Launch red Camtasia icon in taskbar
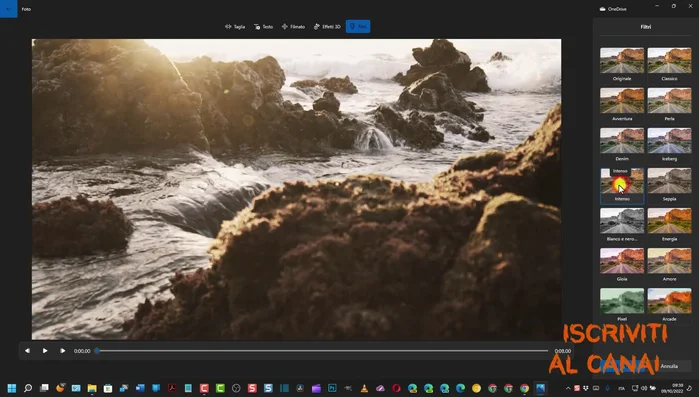The height and width of the screenshot is (397, 699). (204, 389)
